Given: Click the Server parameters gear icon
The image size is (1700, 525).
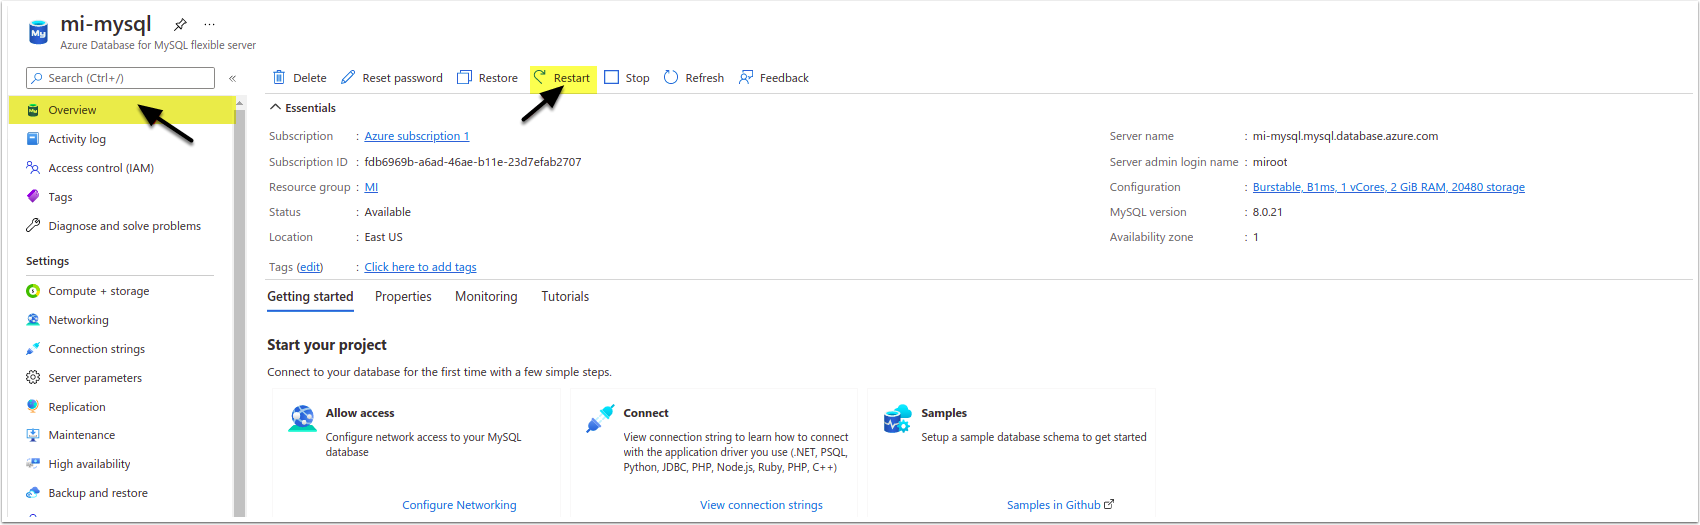Looking at the screenshot, I should coord(33,378).
